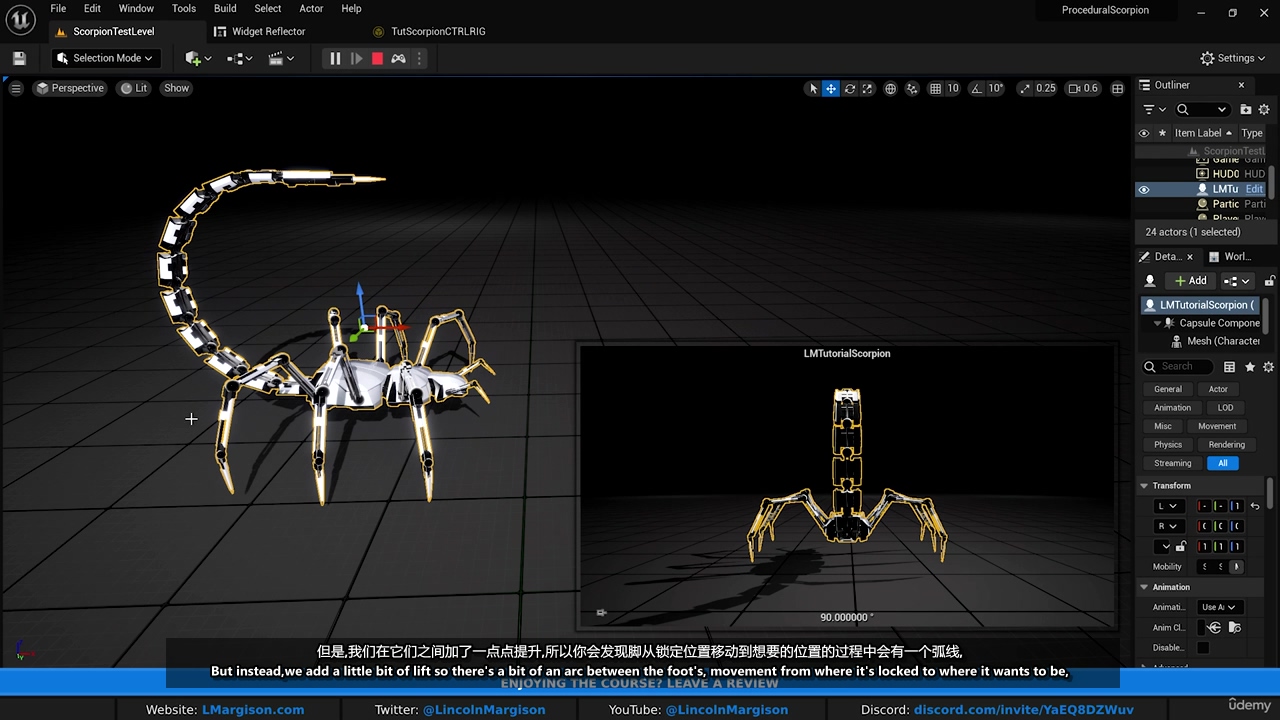Screen dimensions: 1280x720
Task: Open the viewport hamburger options menu
Action: tap(16, 88)
